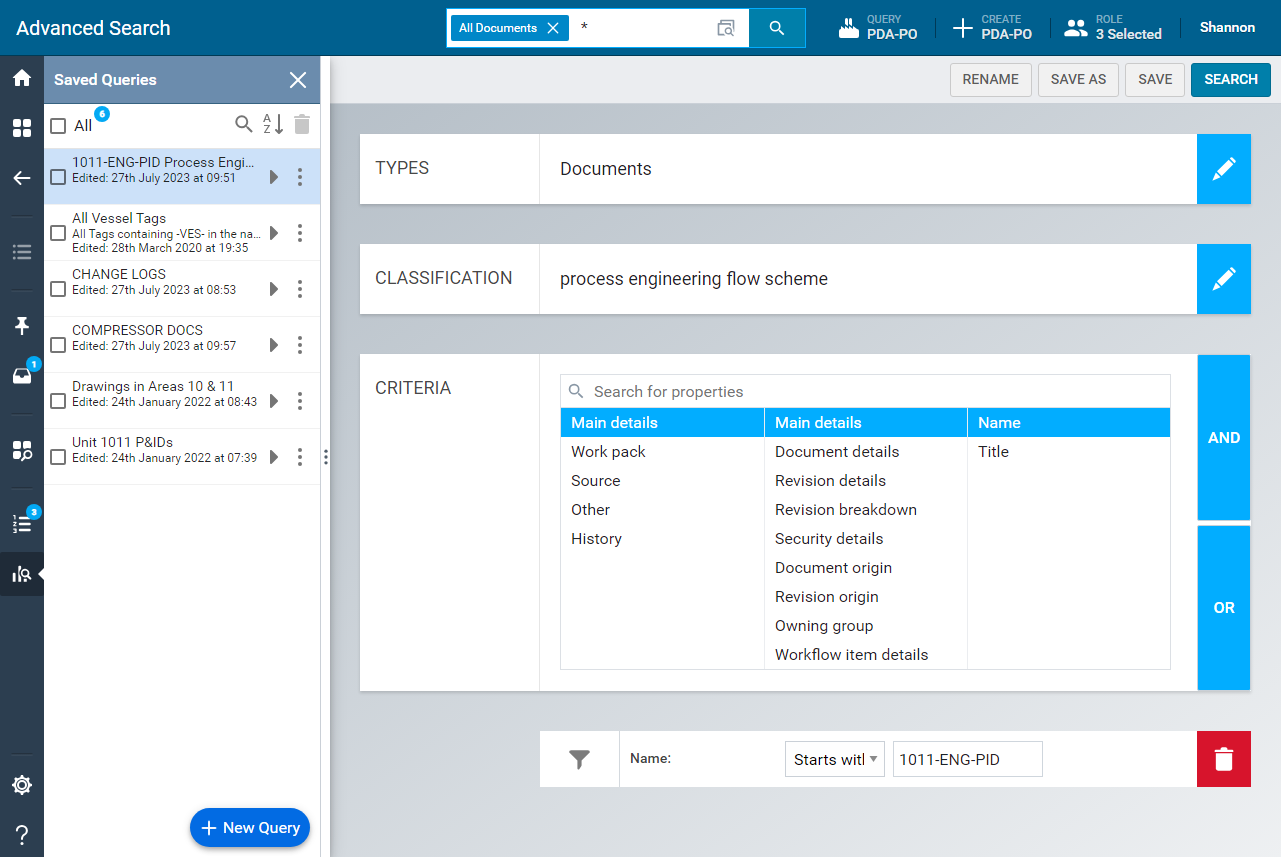
Task: Tick the CHANGE LOGS query checkbox
Action: pos(58,289)
